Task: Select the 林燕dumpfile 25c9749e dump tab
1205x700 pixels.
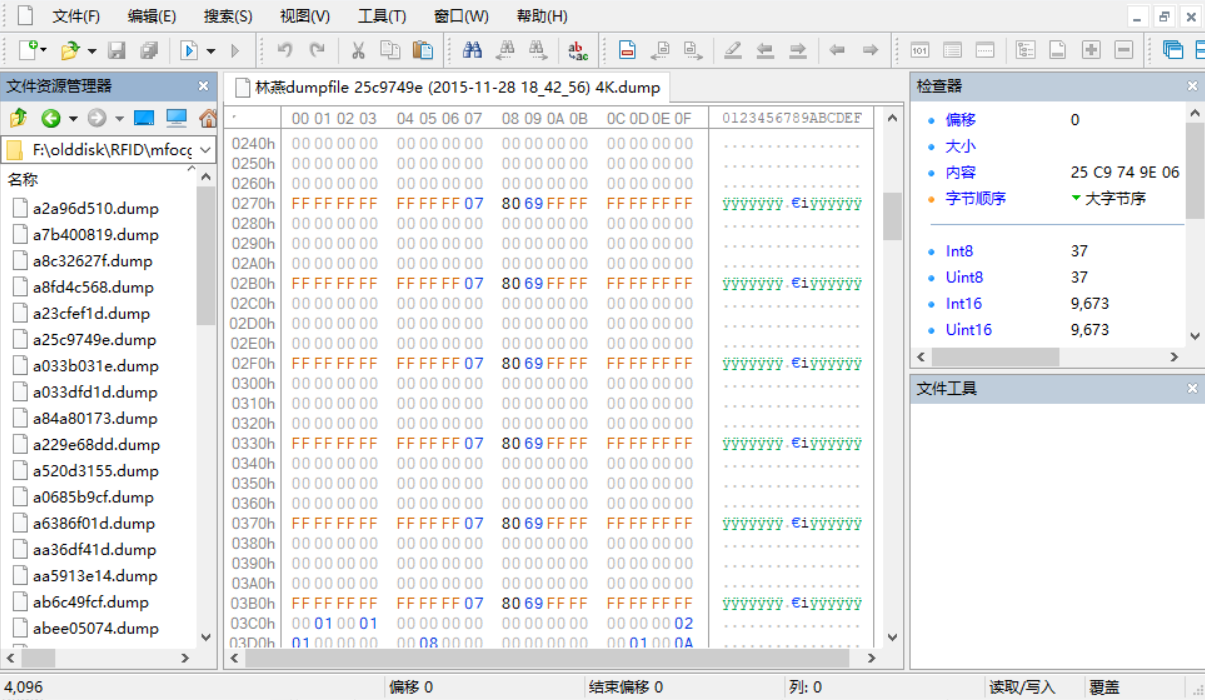Action: (x=447, y=87)
